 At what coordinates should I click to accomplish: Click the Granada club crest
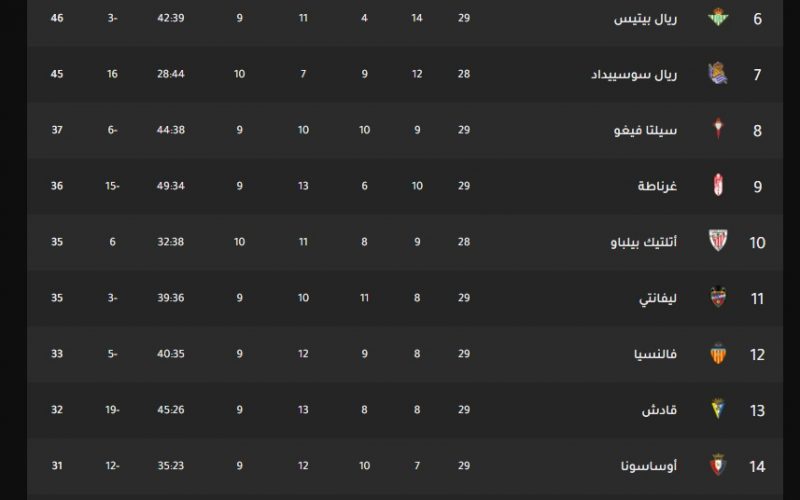click(x=718, y=185)
